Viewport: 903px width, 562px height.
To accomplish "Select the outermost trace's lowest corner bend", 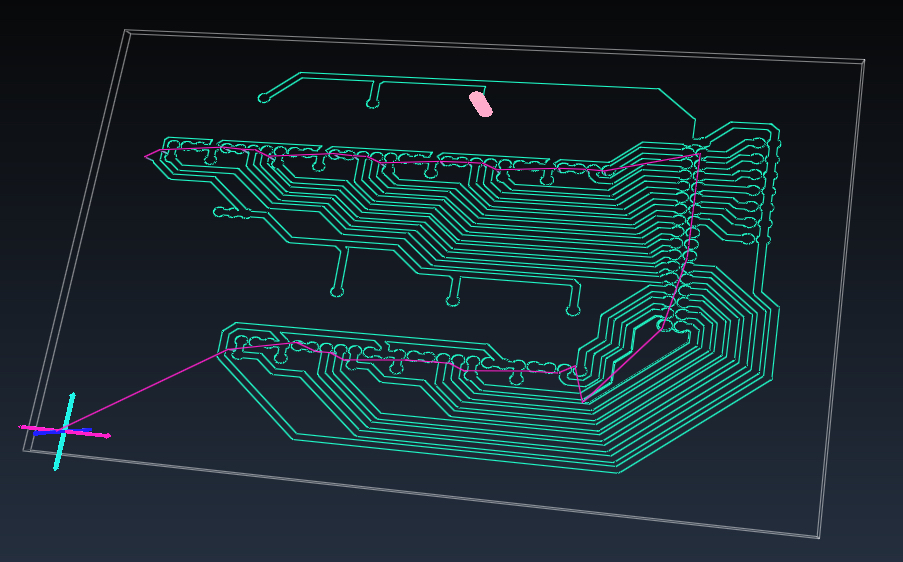I will [x=618, y=473].
